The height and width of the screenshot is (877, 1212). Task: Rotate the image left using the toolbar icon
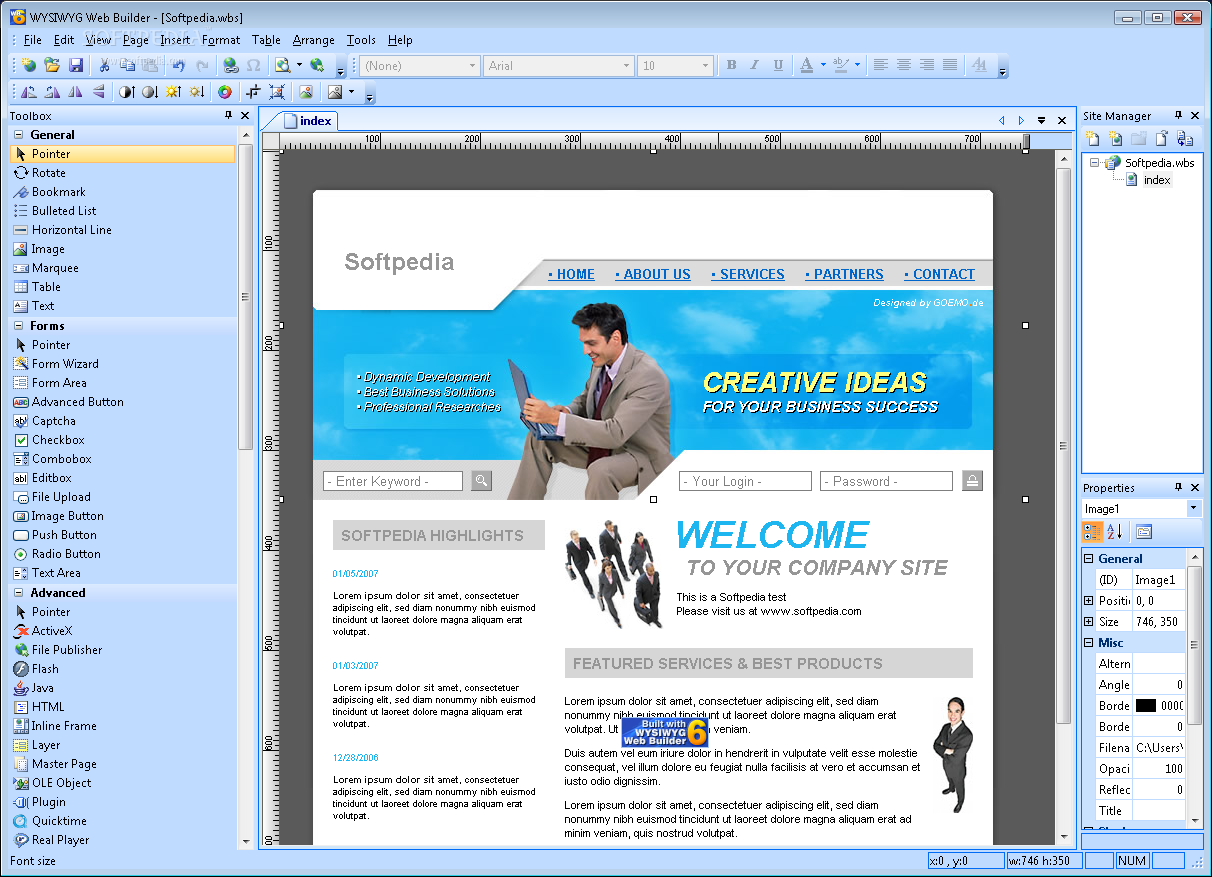[28, 92]
